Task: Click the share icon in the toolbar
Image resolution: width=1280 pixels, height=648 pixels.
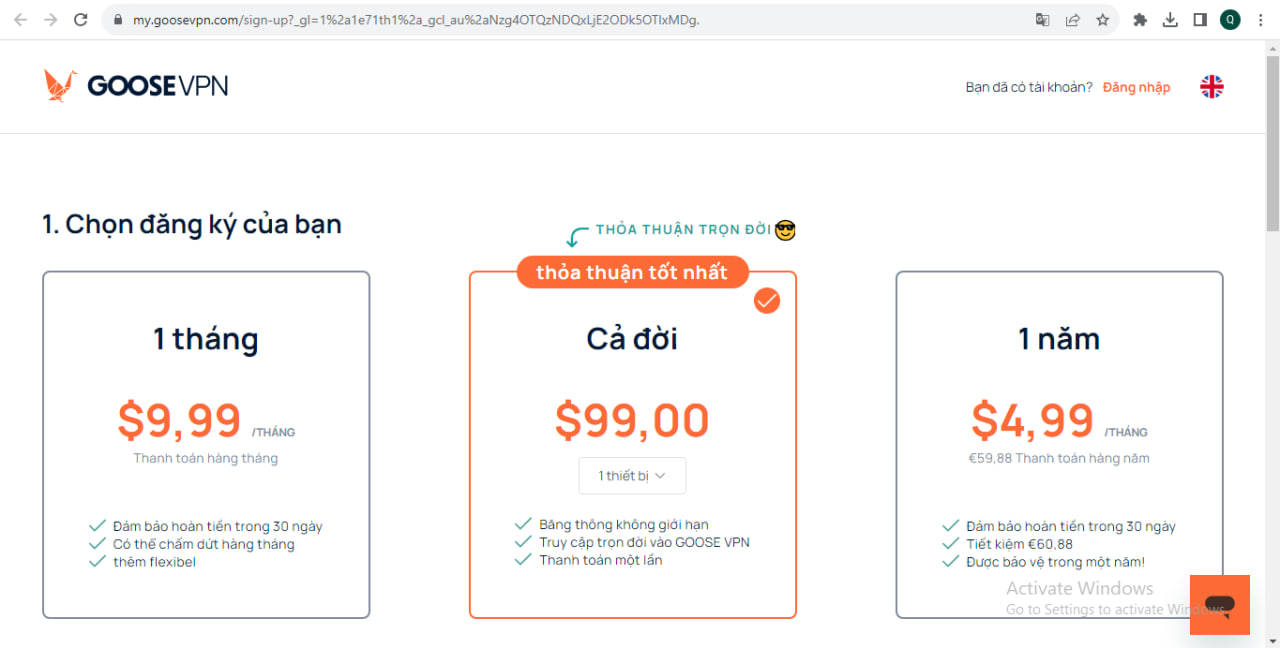Action: [x=1073, y=19]
